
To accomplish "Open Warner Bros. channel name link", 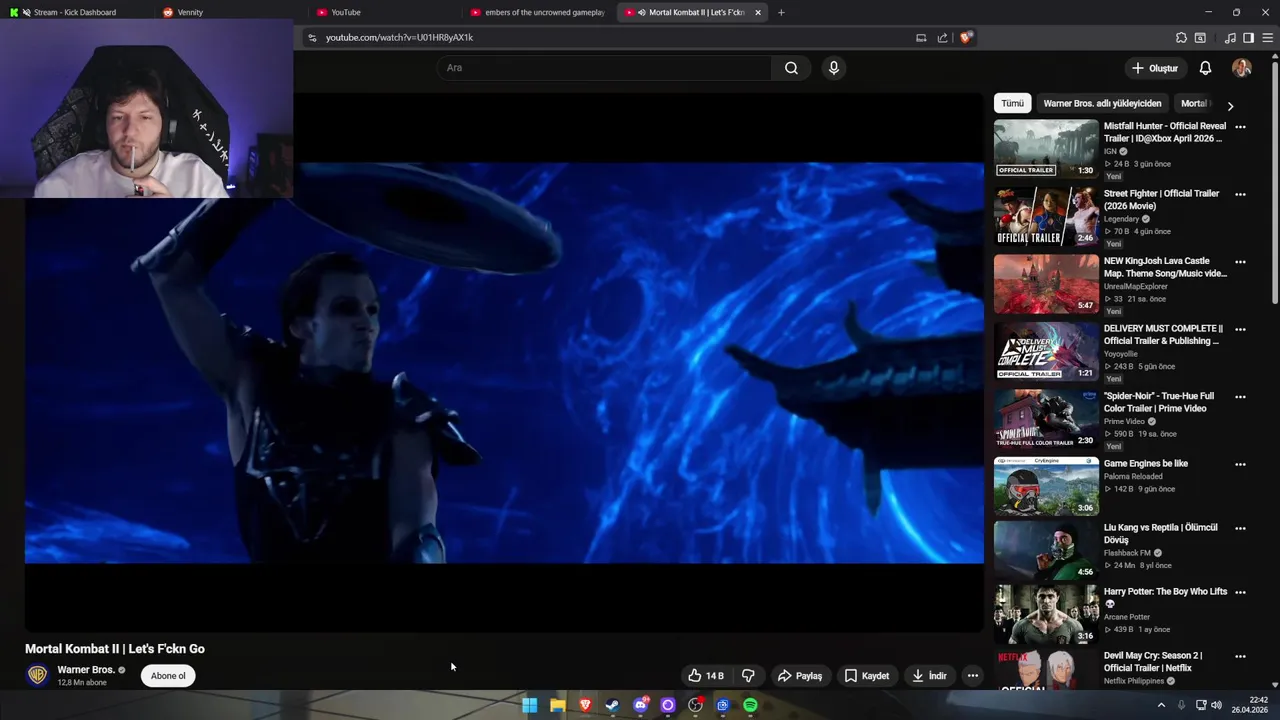I will (86, 670).
